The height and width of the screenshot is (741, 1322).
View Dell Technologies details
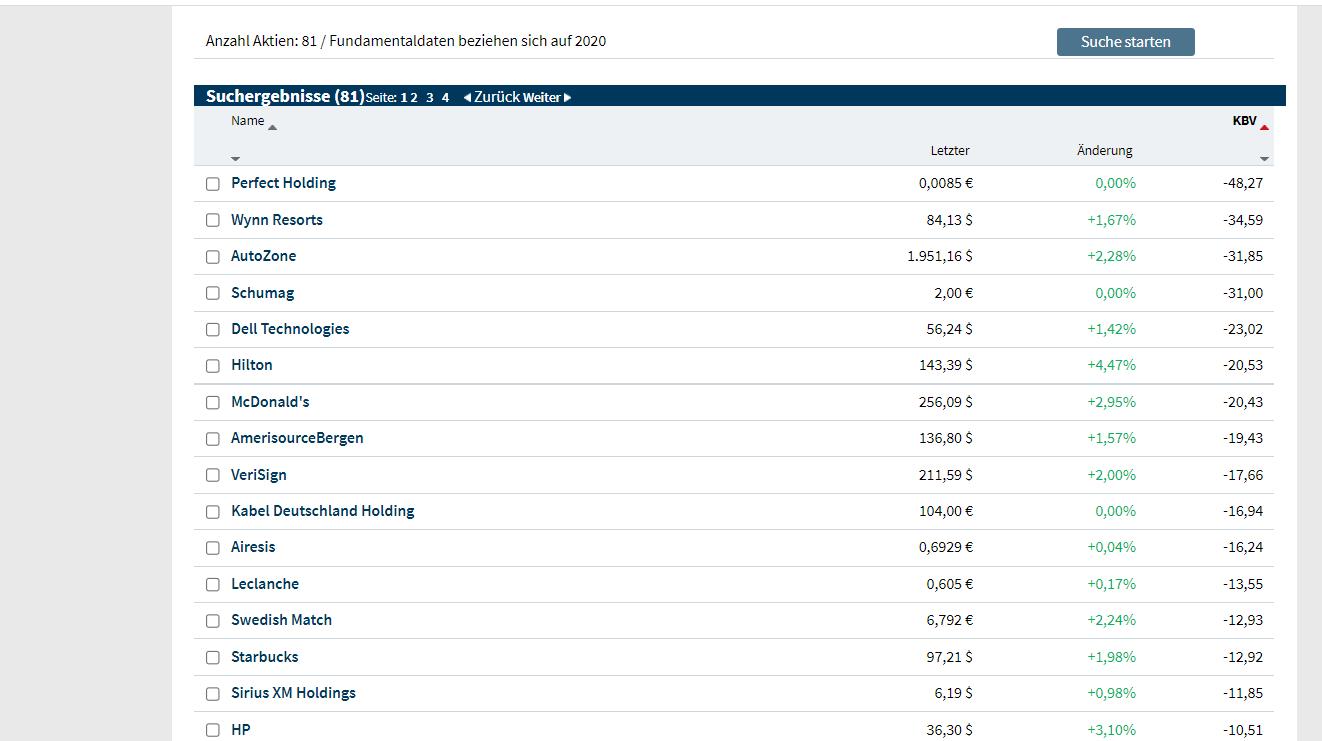pyautogui.click(x=289, y=328)
